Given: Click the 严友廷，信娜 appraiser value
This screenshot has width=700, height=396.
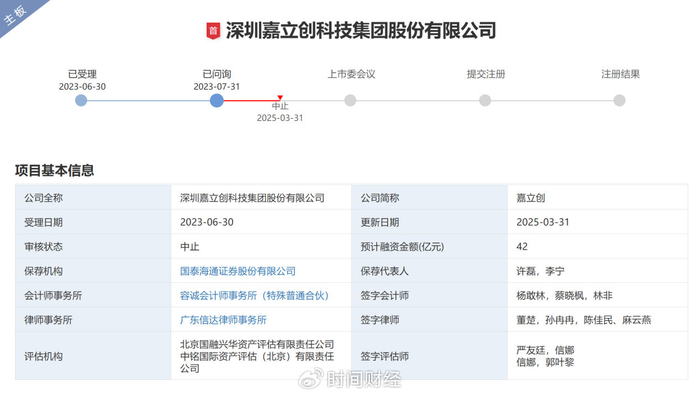Looking at the screenshot, I should point(545,350).
